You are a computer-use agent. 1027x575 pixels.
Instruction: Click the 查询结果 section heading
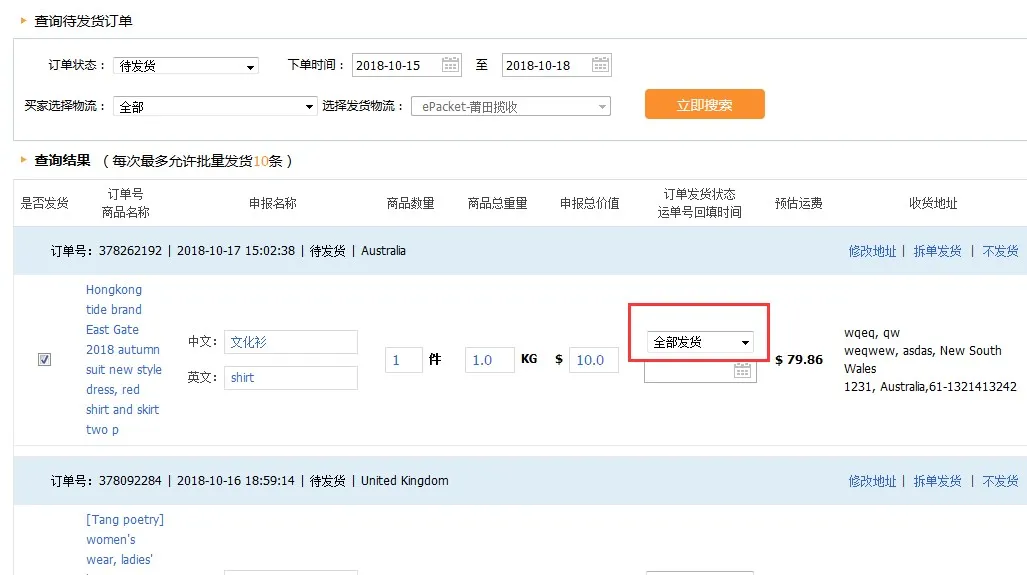point(62,160)
